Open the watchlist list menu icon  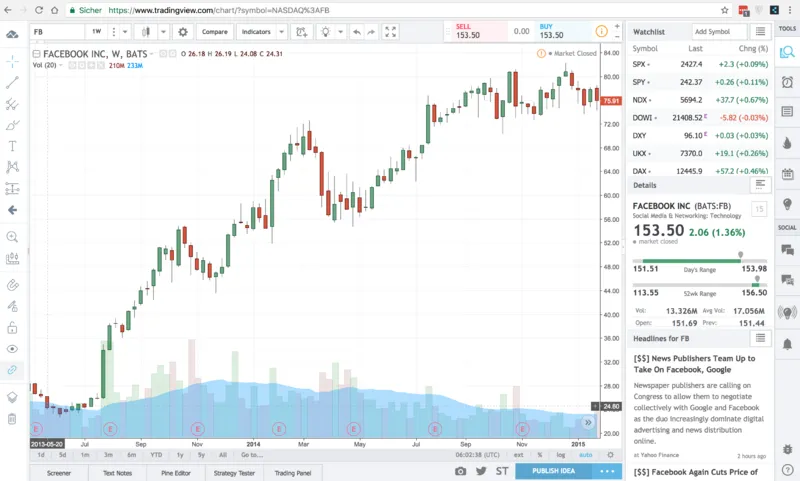760,32
